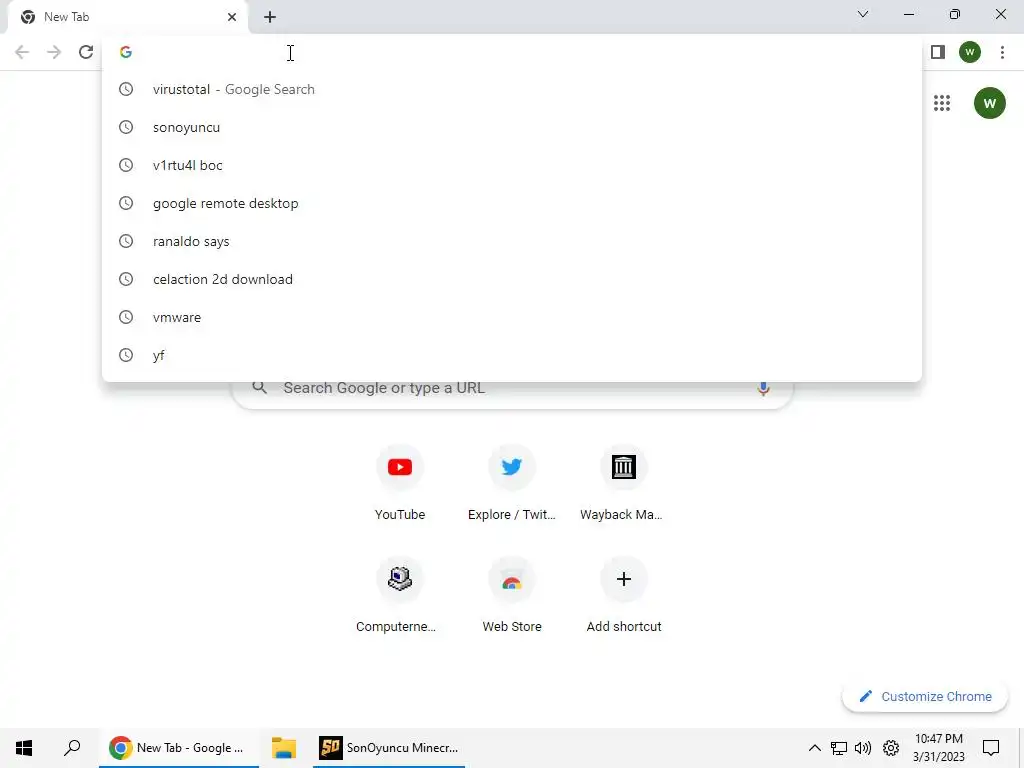
Task: Open the Windows Start menu
Action: pos(24,748)
